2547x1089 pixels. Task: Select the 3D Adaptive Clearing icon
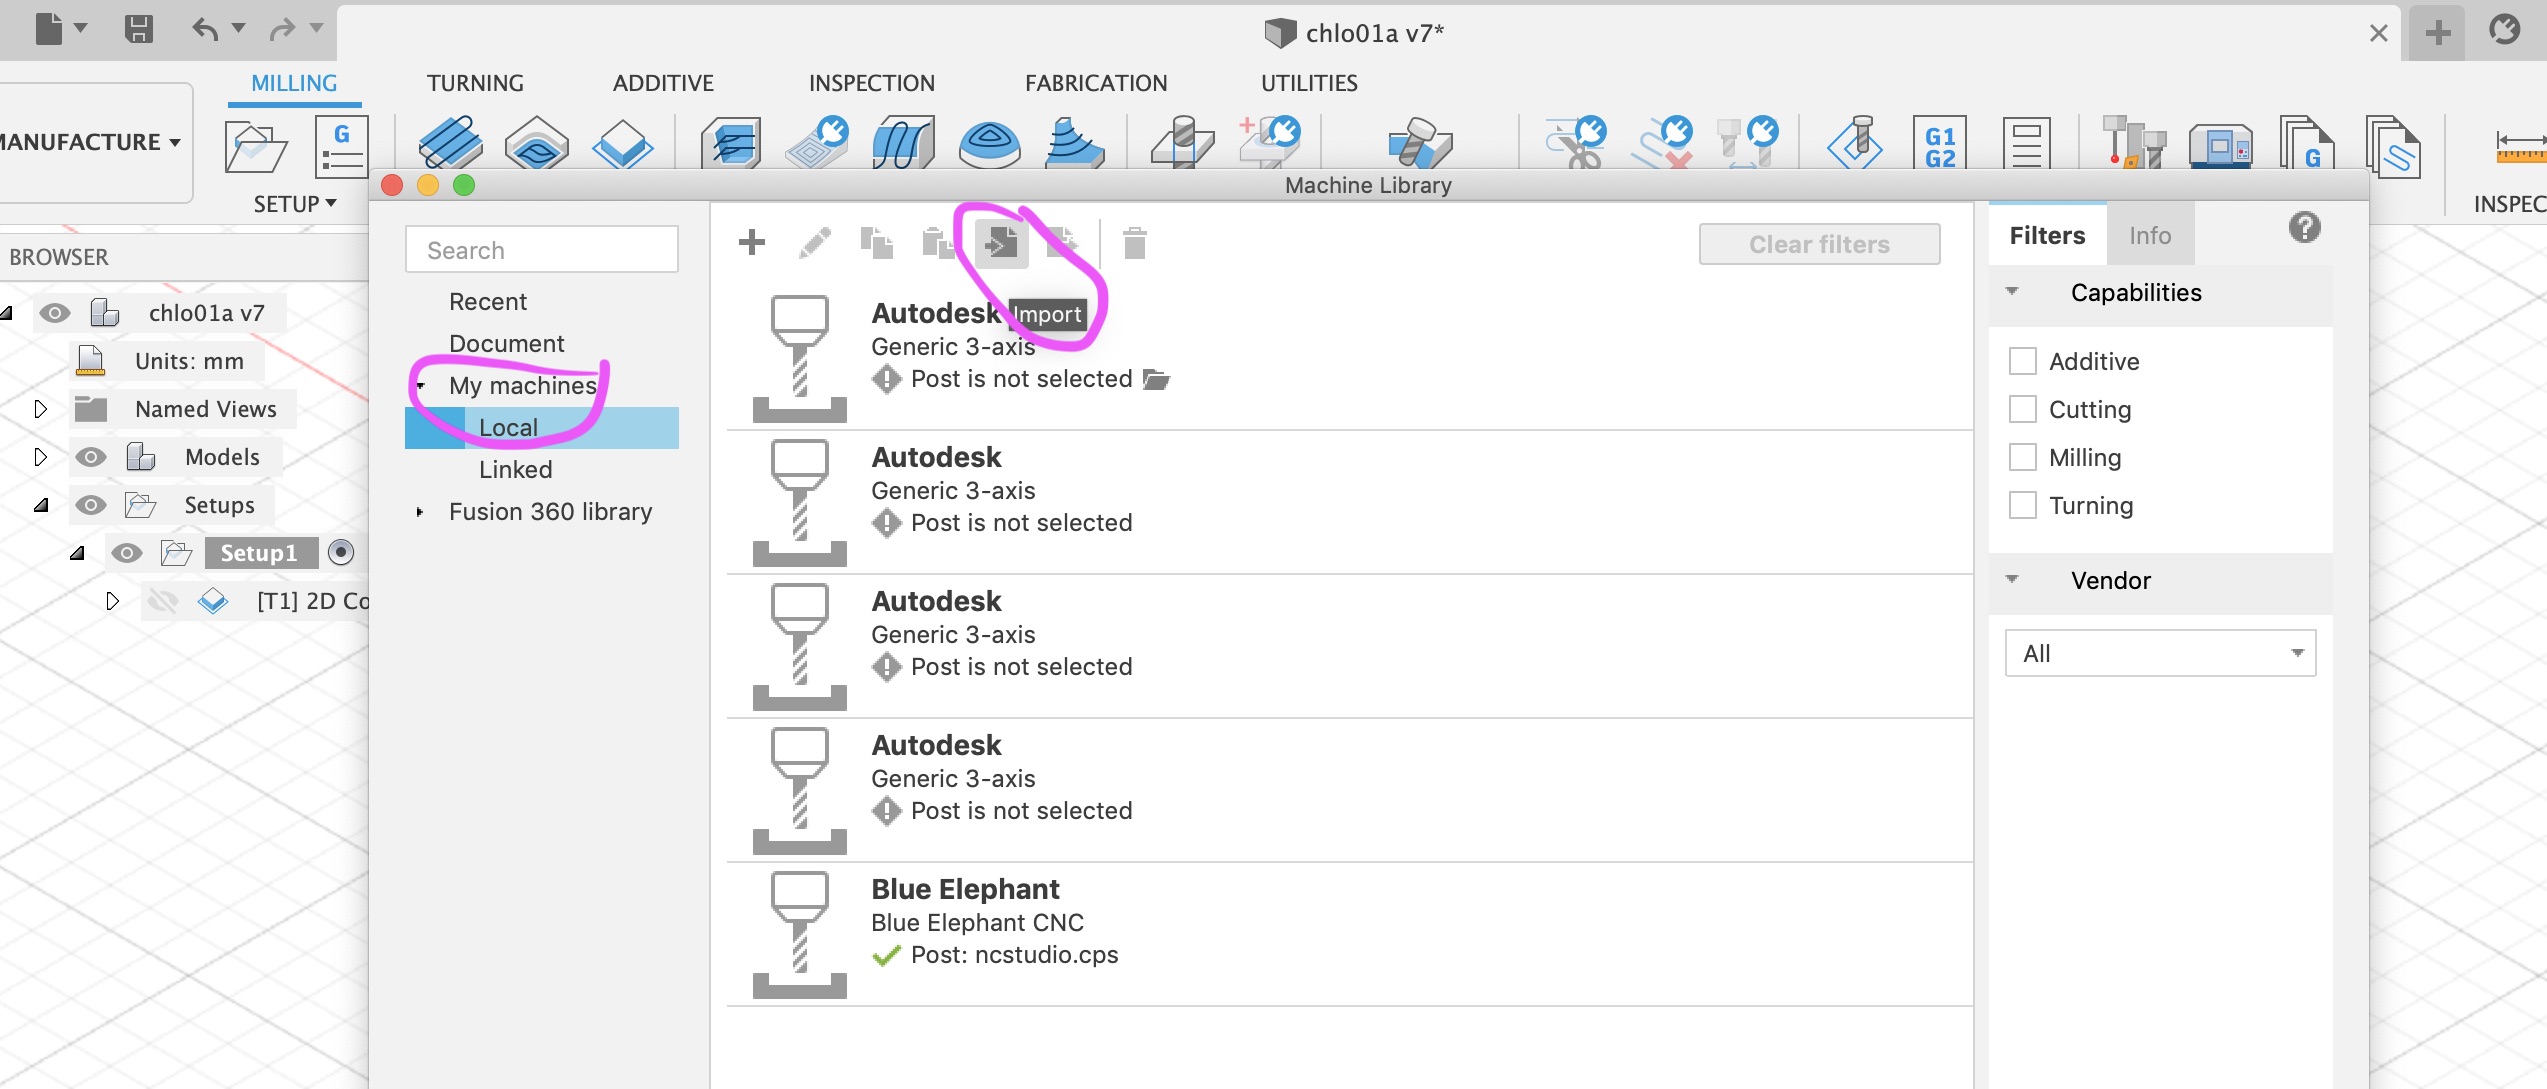point(731,142)
